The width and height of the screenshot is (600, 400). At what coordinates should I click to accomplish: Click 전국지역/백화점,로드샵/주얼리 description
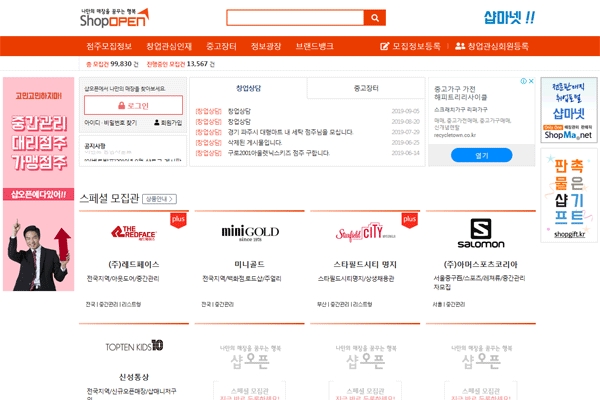tap(241, 279)
